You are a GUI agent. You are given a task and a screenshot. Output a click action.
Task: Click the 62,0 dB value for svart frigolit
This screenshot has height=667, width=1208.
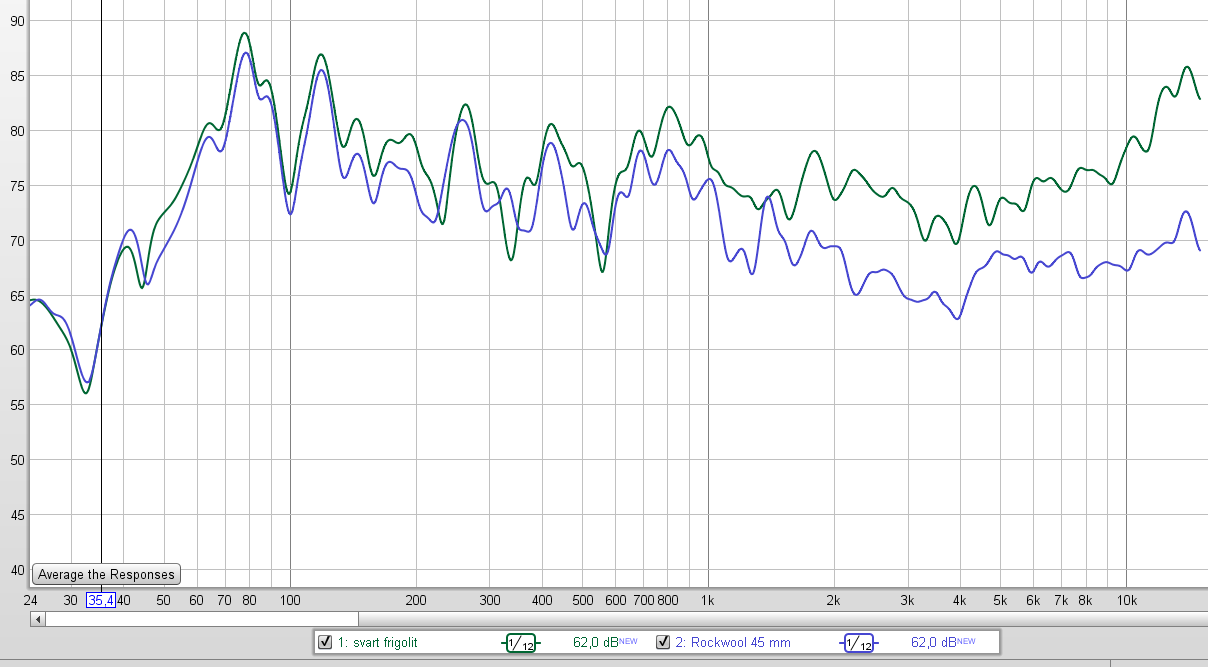[595, 643]
